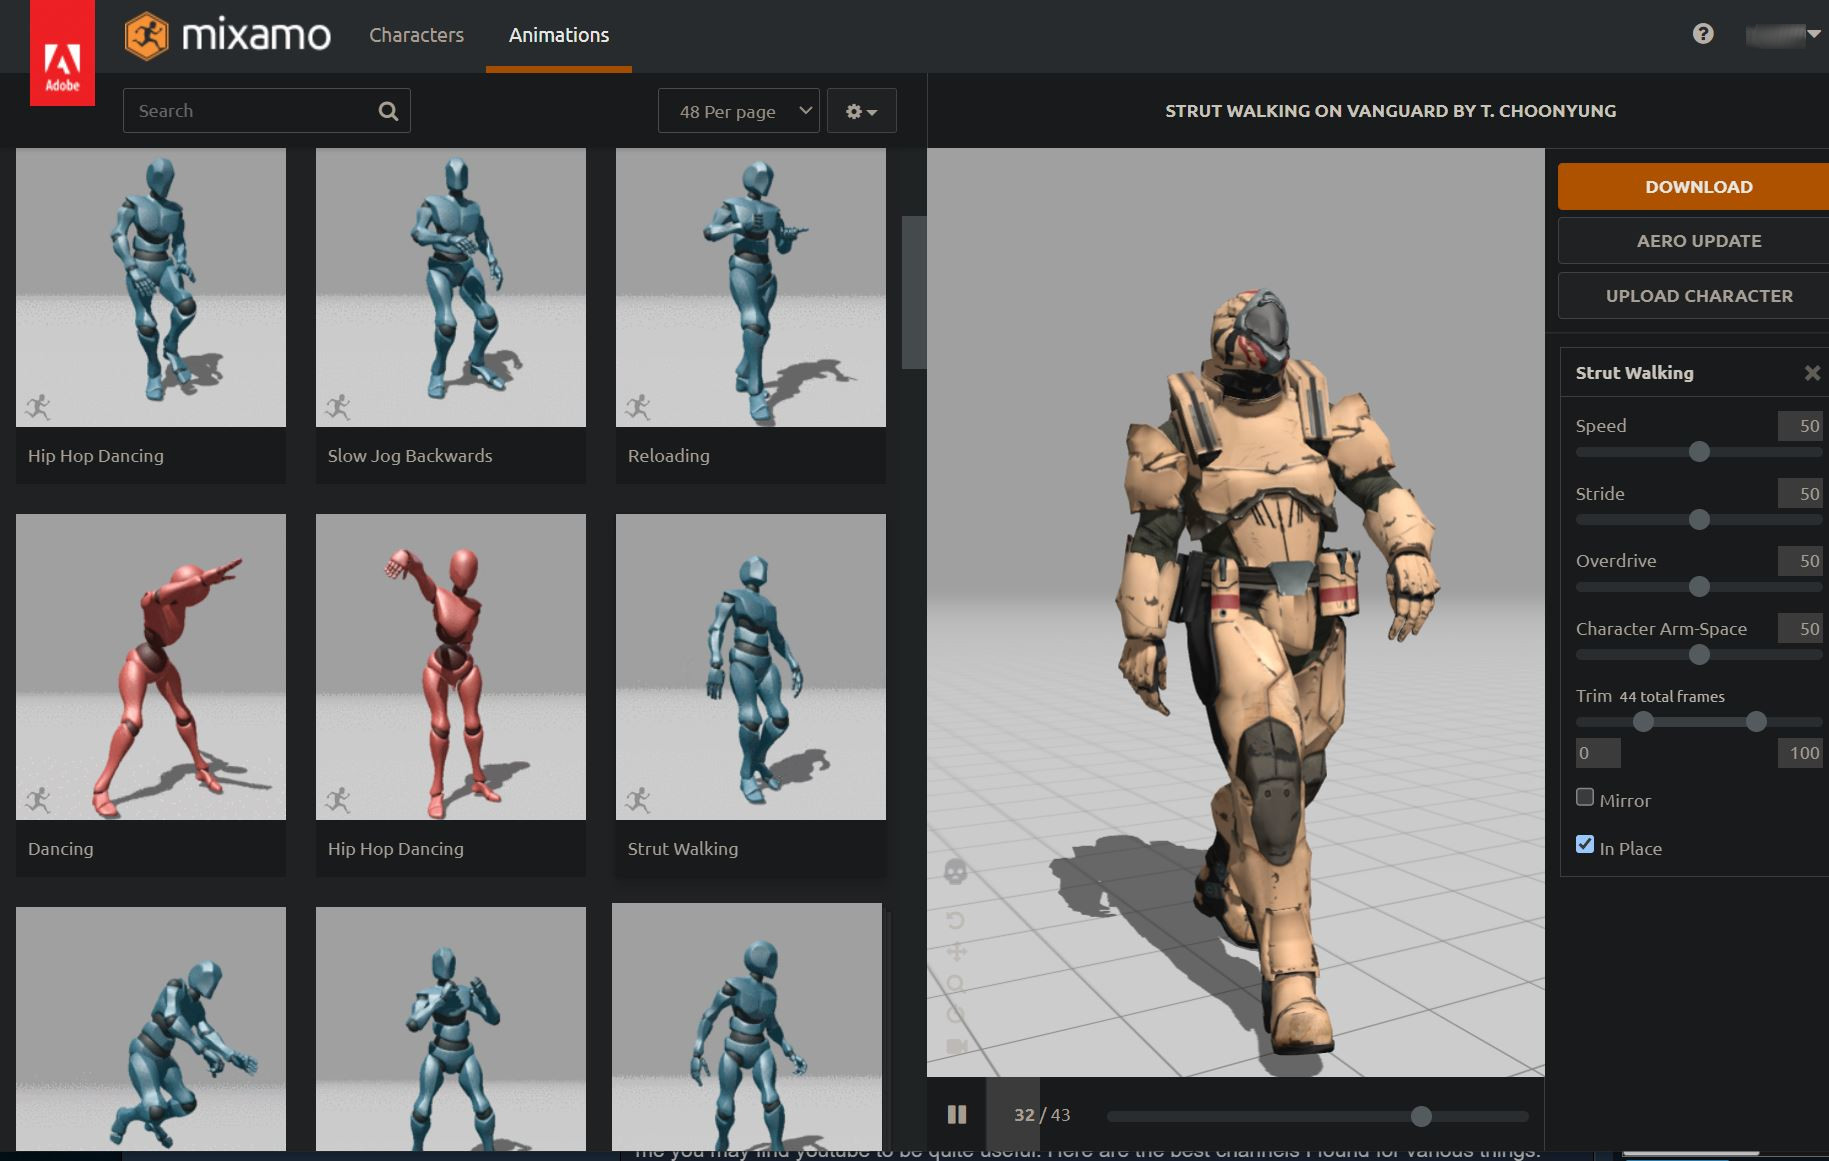Select the red Hip Hop Dancing thumbnail
This screenshot has width=1829, height=1161.
tap(451, 667)
